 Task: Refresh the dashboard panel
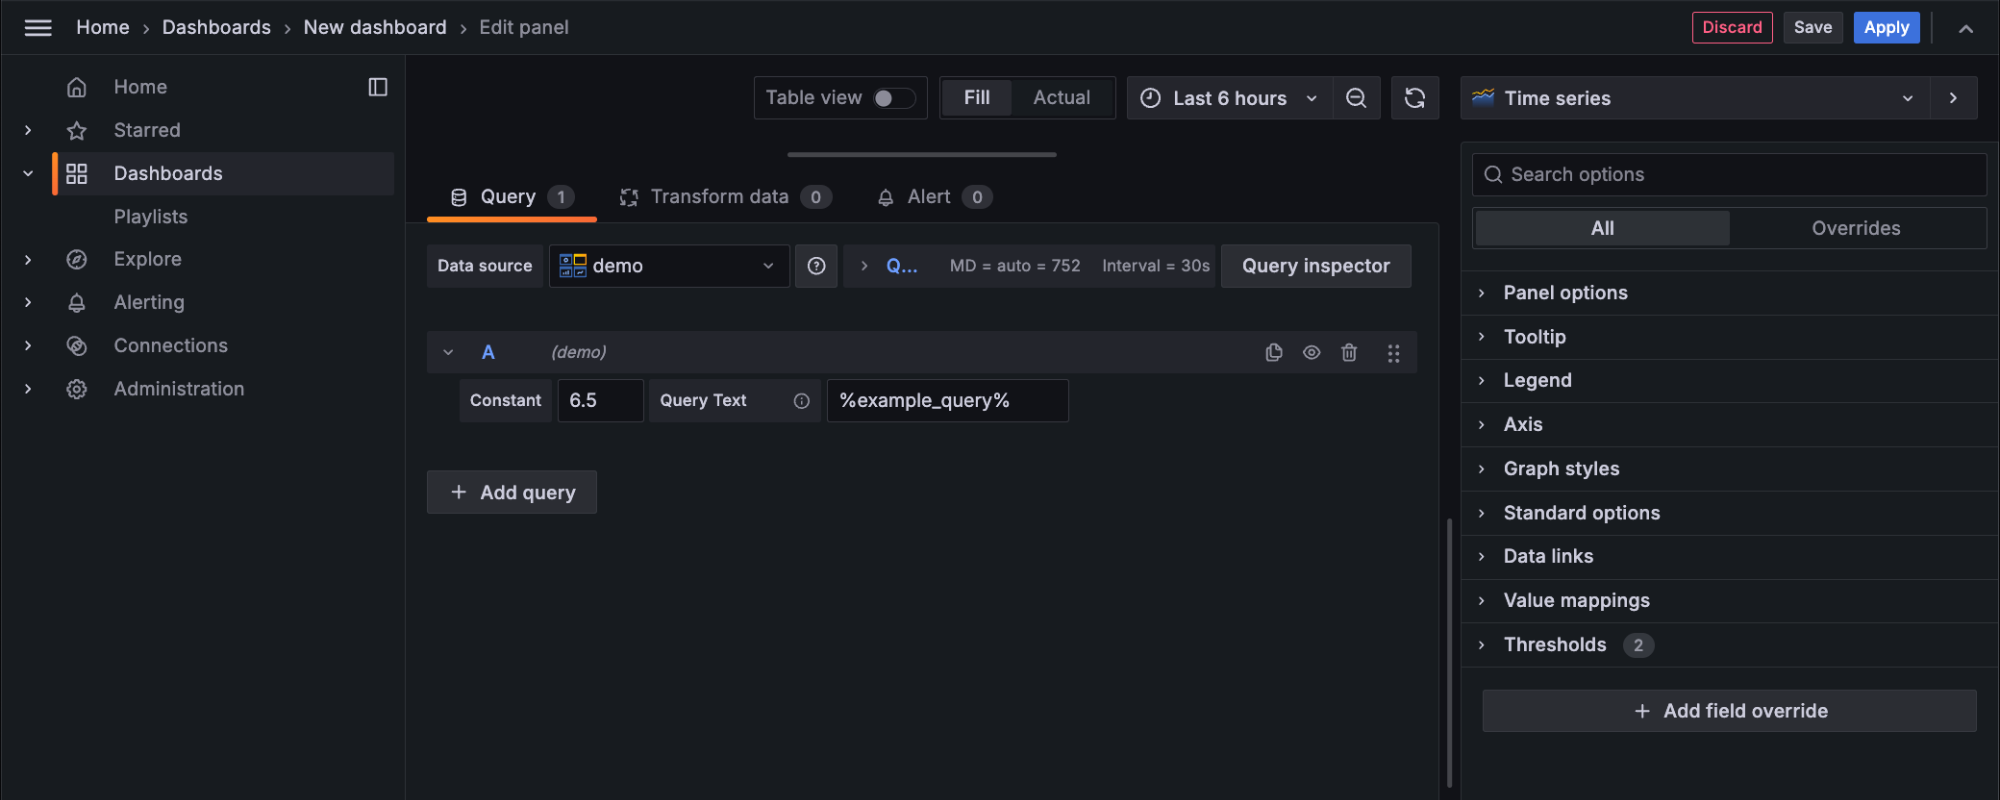pos(1415,98)
